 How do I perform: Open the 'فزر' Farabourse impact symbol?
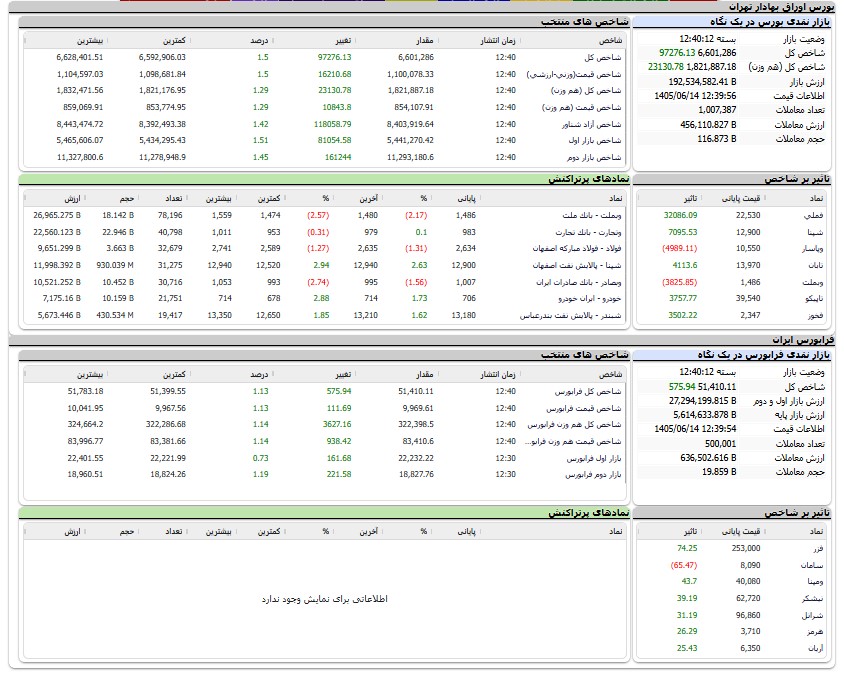[x=818, y=549]
